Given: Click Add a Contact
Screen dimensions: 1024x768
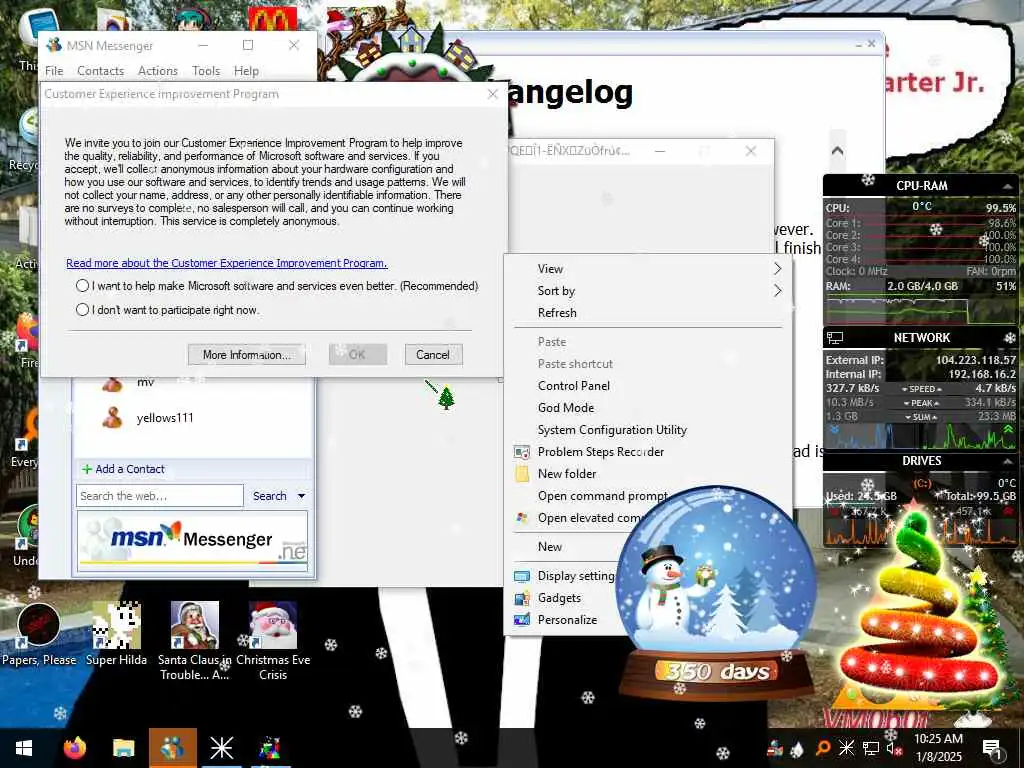Looking at the screenshot, I should (123, 469).
